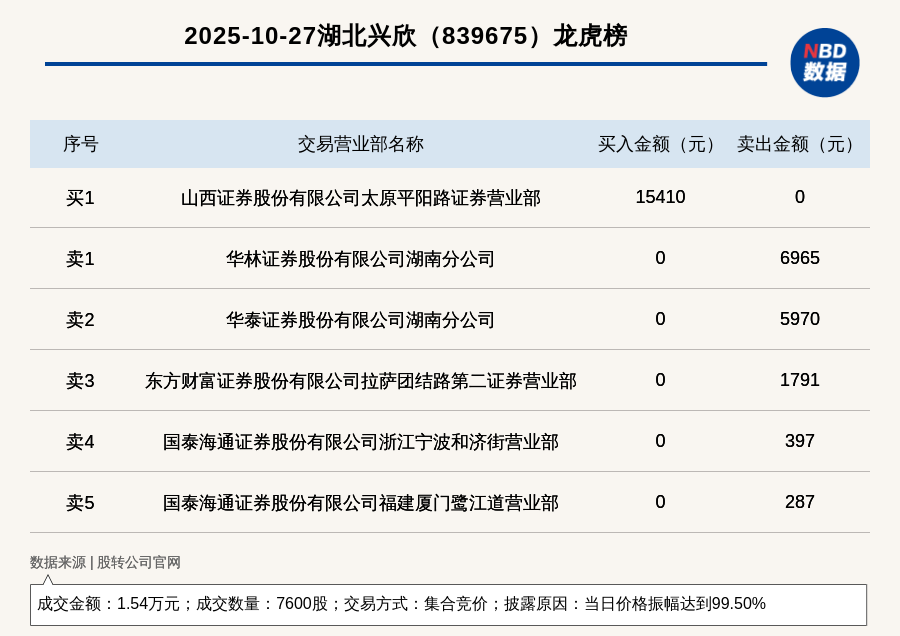900x636 pixels.
Task: Click the 成交金额 summary note box
Action: (x=448, y=604)
